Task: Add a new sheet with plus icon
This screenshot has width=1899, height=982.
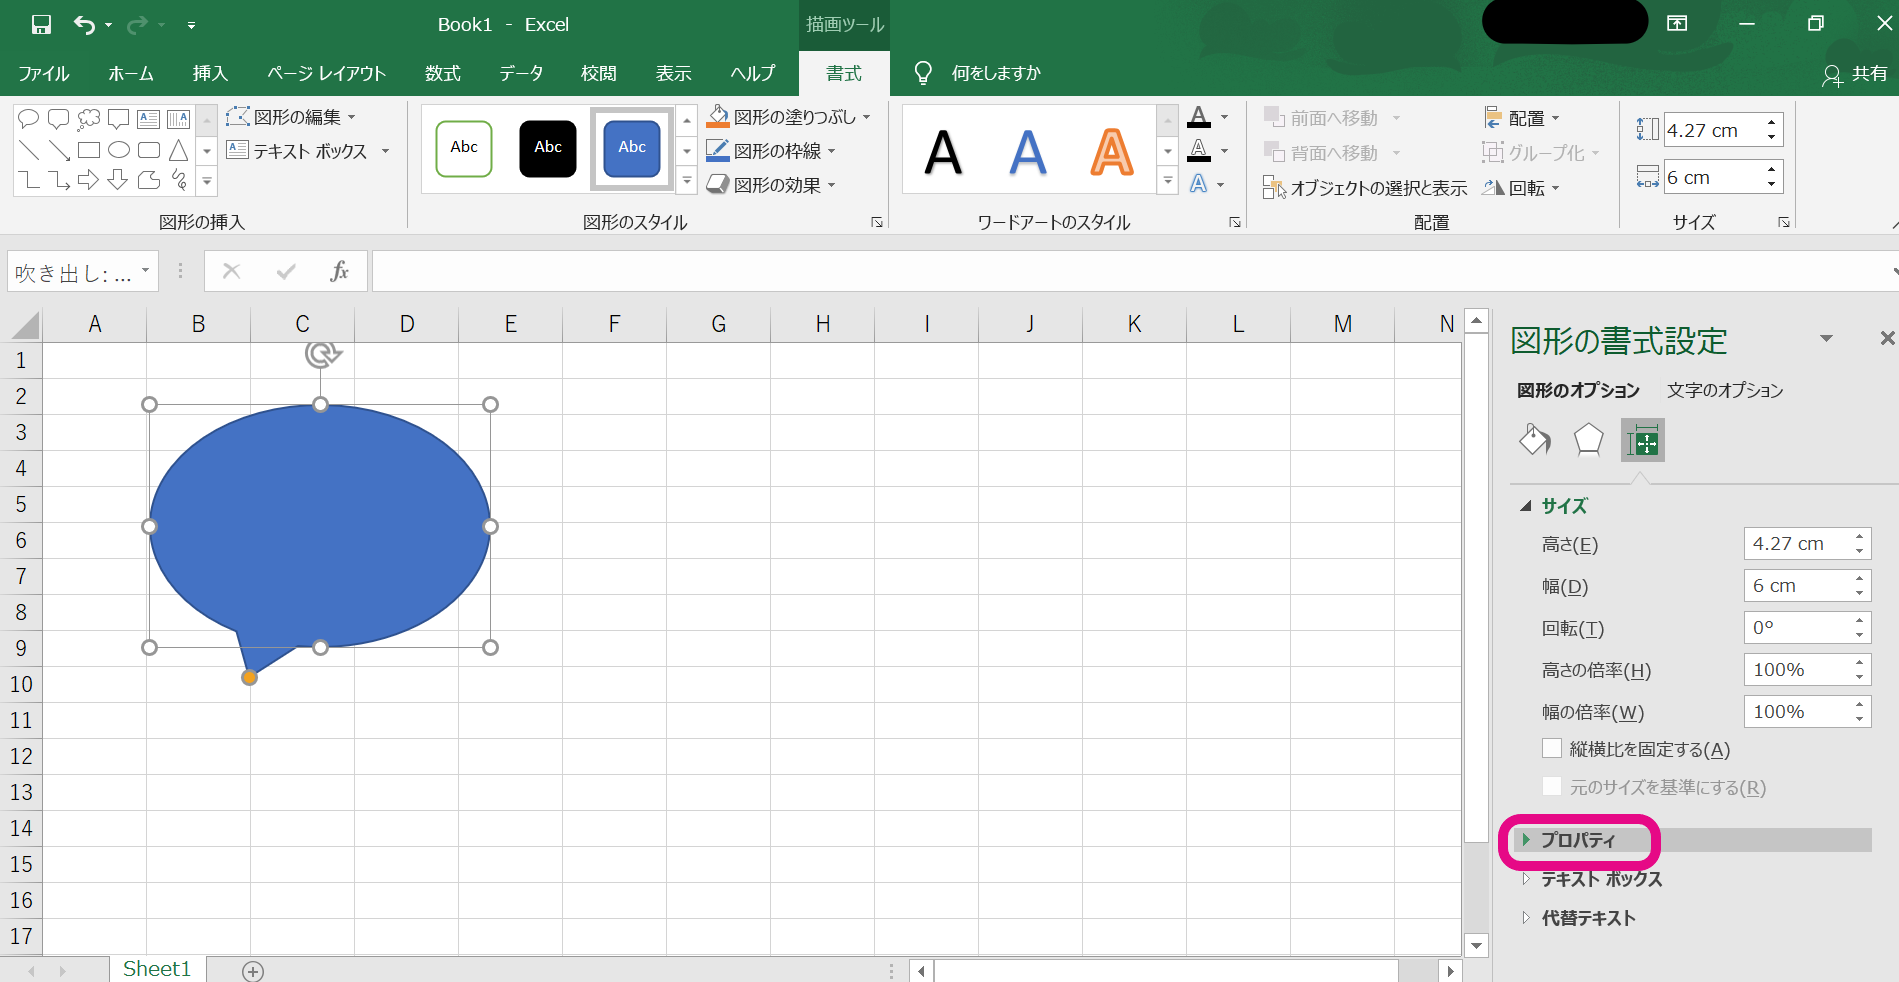Action: click(253, 971)
